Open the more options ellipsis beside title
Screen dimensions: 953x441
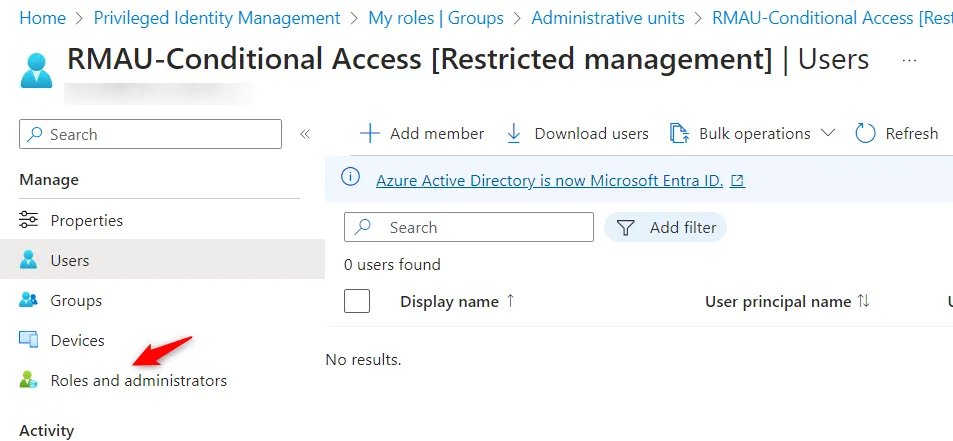(x=909, y=60)
